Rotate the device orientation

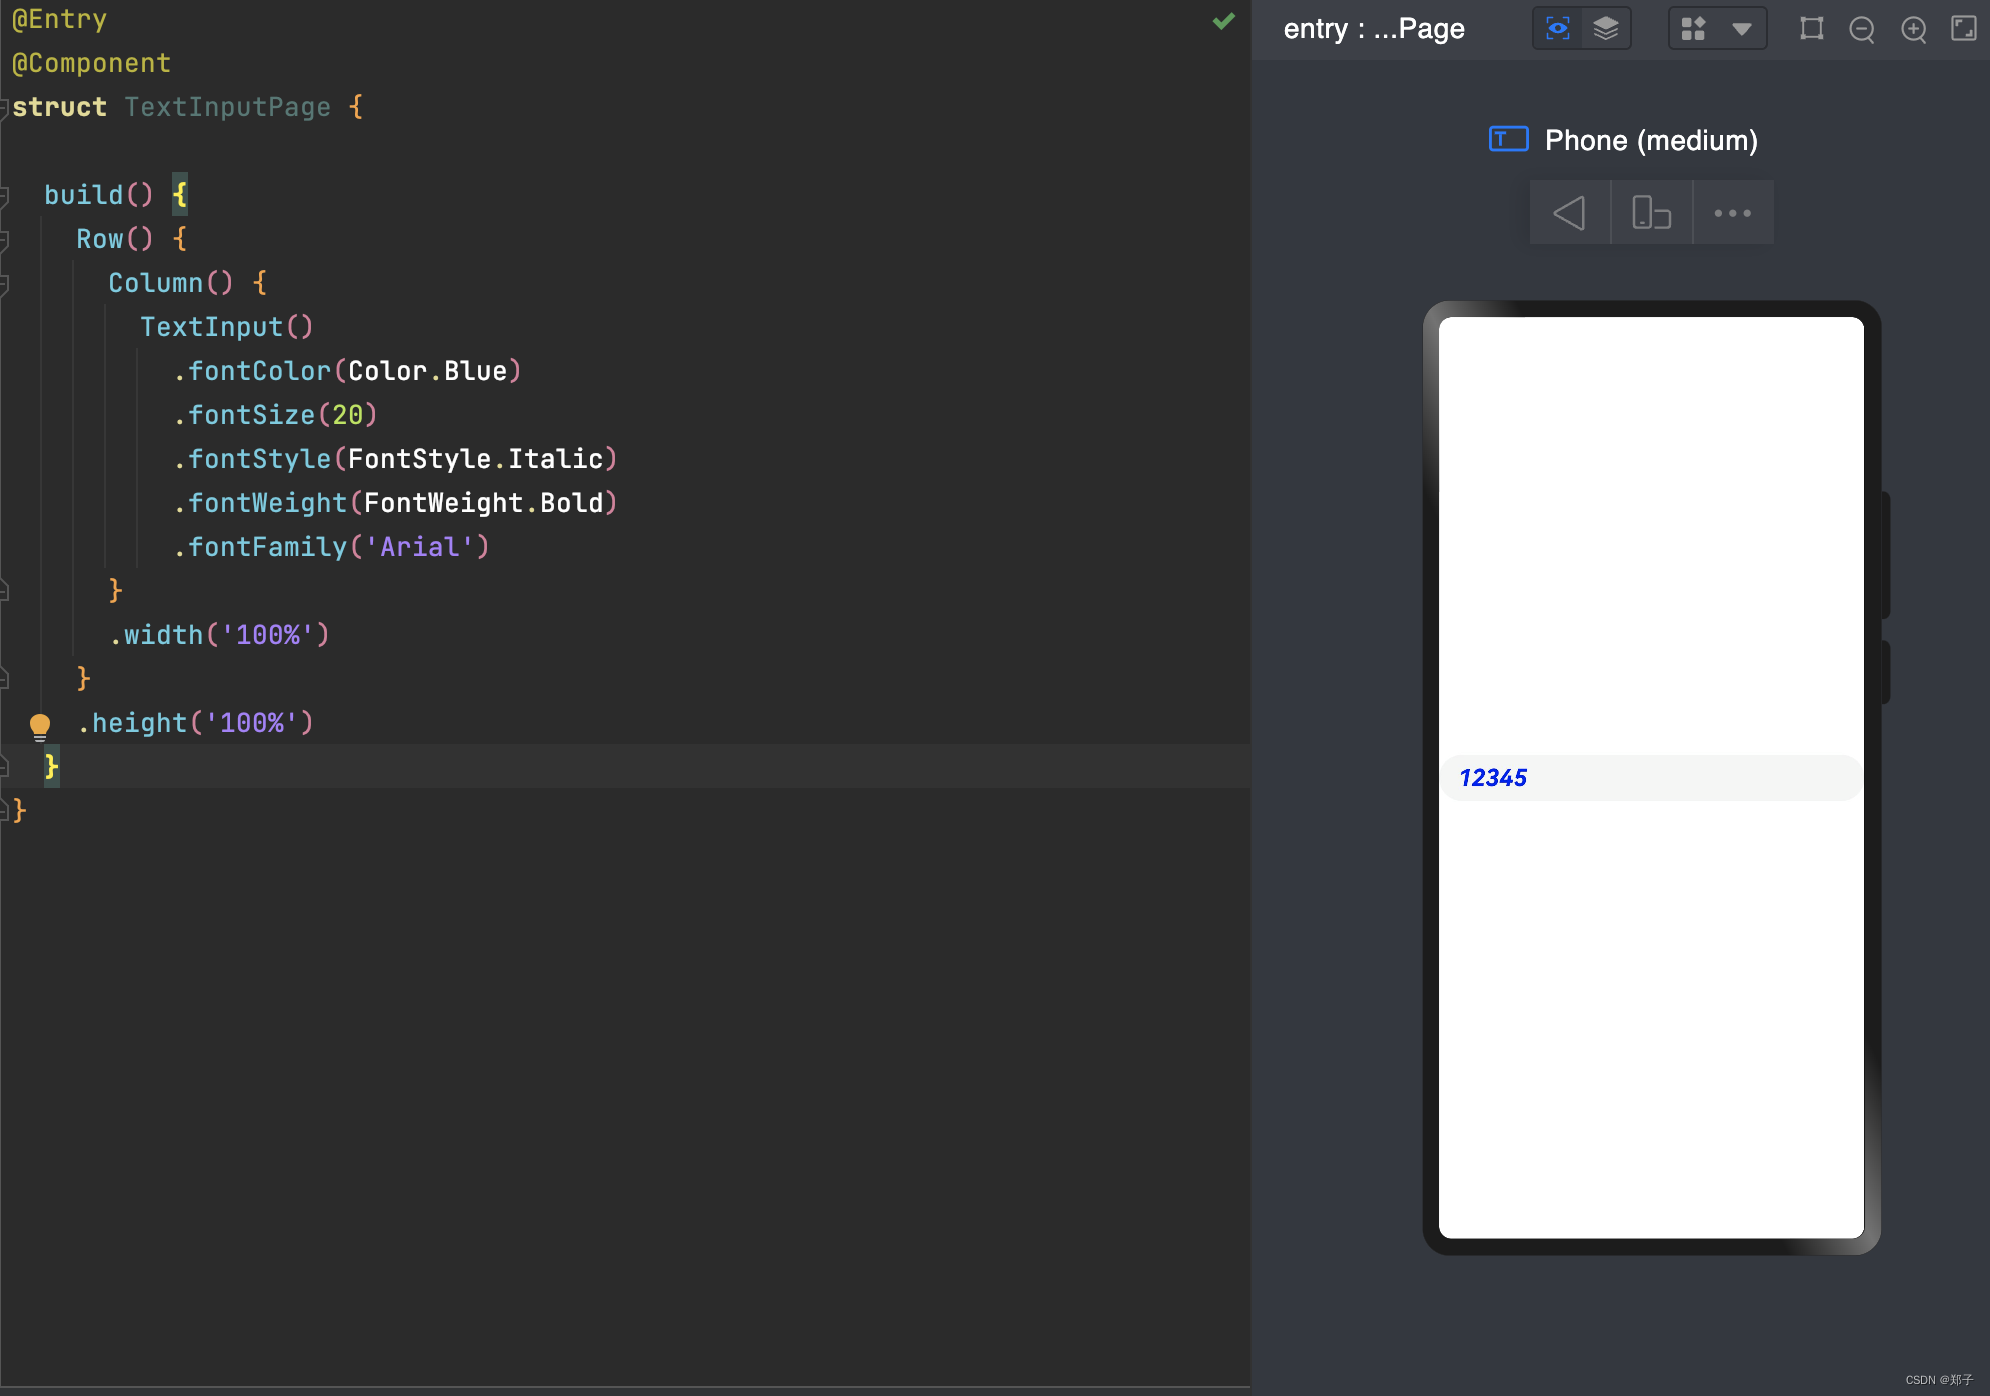click(x=1651, y=213)
